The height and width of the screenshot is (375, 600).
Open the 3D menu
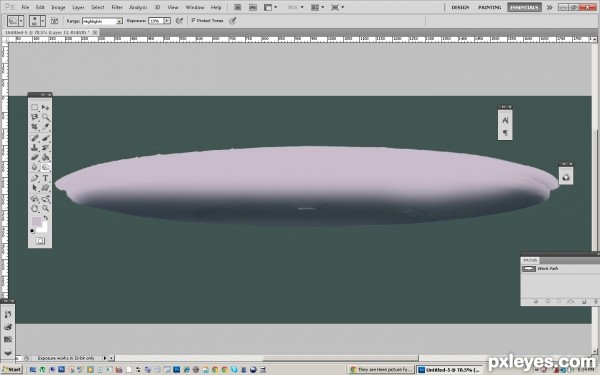tap(157, 7)
